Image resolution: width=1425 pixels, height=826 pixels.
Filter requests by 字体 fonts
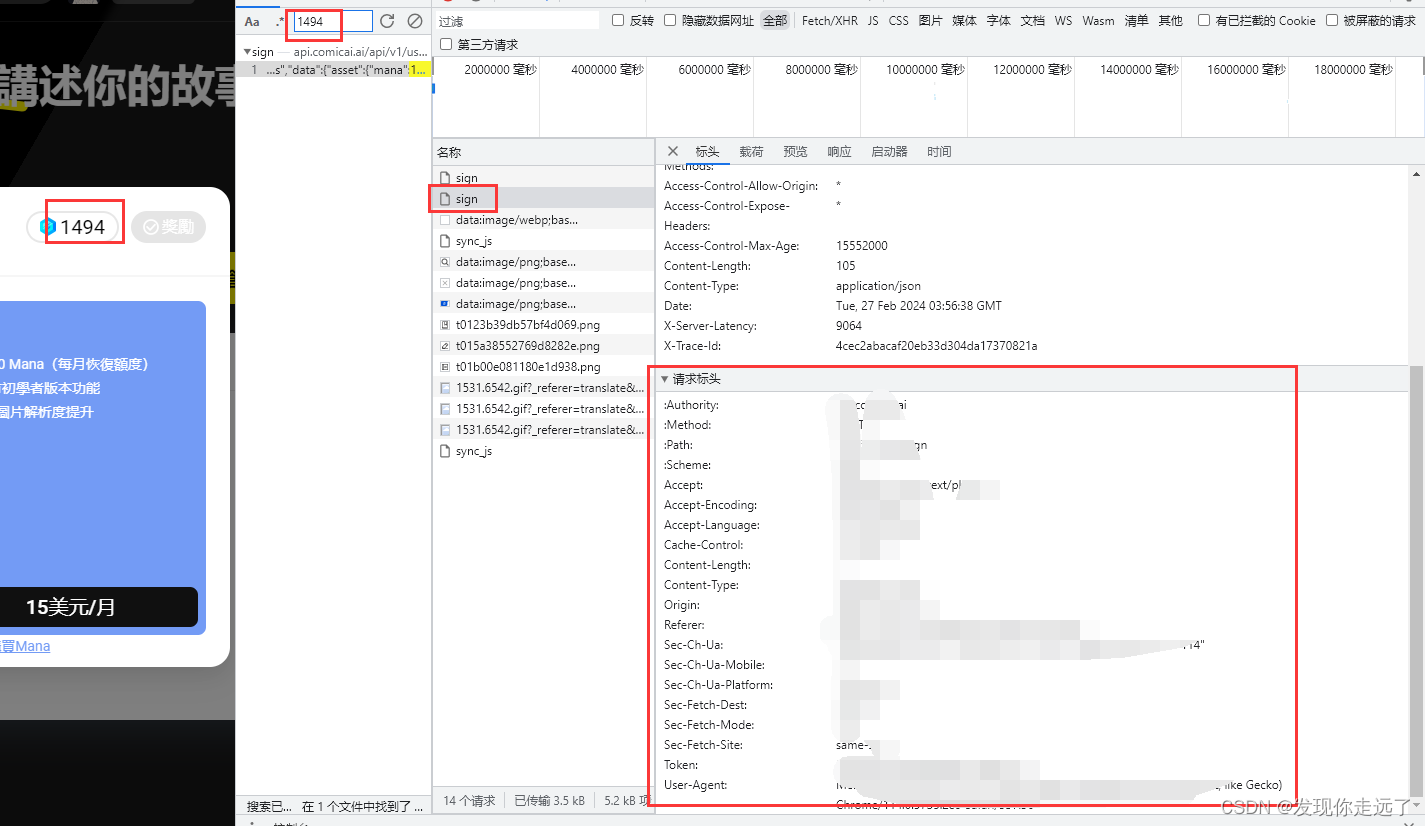(x=998, y=20)
